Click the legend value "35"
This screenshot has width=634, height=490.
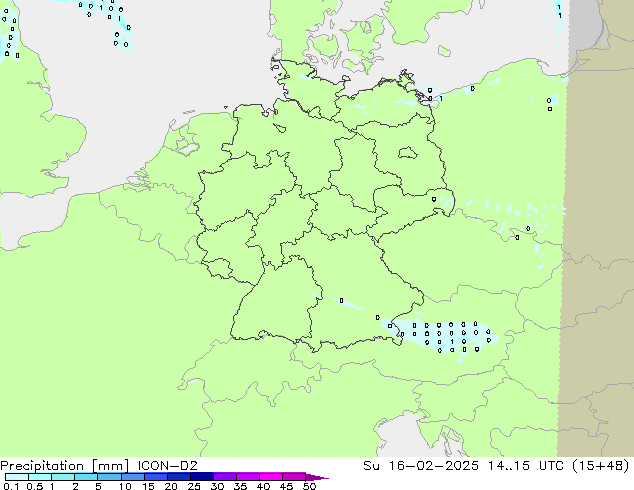pos(240,486)
